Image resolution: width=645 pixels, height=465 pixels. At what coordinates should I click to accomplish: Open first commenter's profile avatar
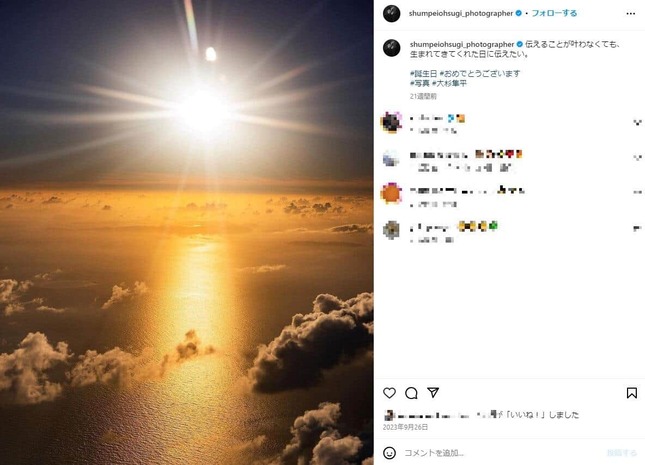pos(392,123)
